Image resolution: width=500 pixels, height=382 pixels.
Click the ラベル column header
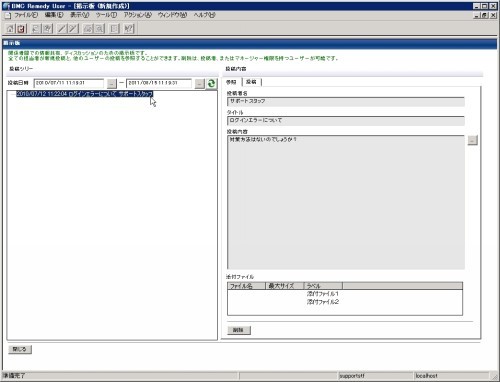click(x=323, y=286)
